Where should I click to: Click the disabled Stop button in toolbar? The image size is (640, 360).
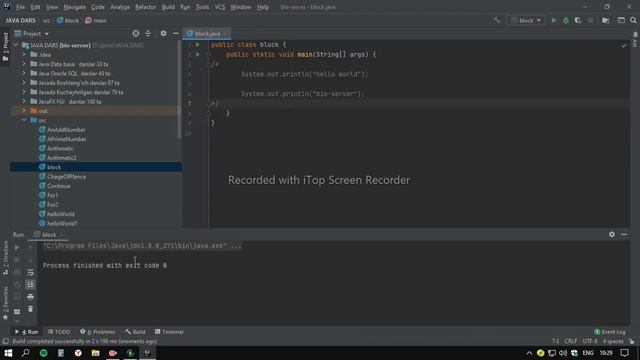(x=591, y=20)
